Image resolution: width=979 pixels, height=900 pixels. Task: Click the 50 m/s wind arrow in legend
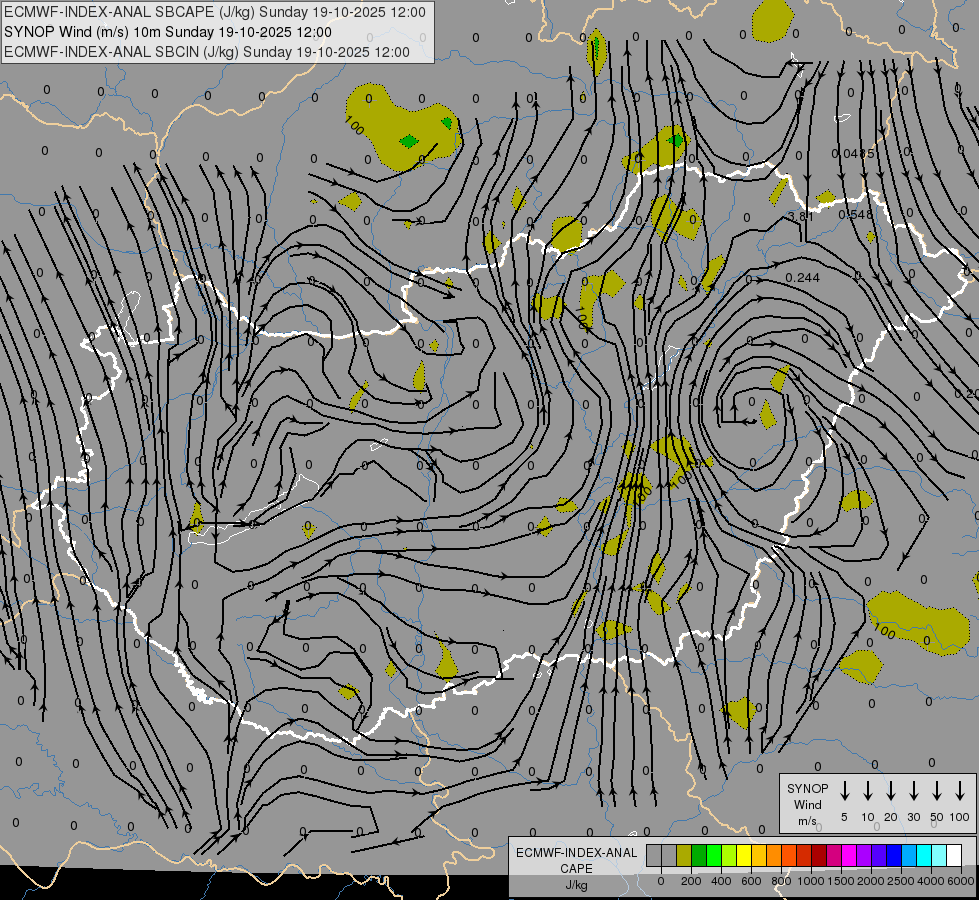[x=937, y=791]
